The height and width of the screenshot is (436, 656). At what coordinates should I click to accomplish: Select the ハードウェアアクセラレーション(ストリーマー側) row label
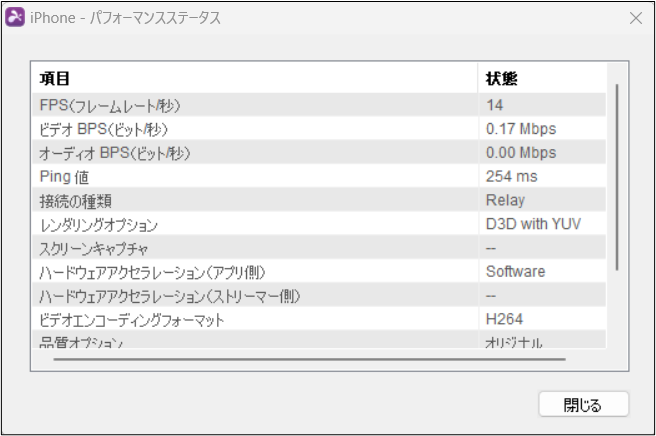[170, 297]
